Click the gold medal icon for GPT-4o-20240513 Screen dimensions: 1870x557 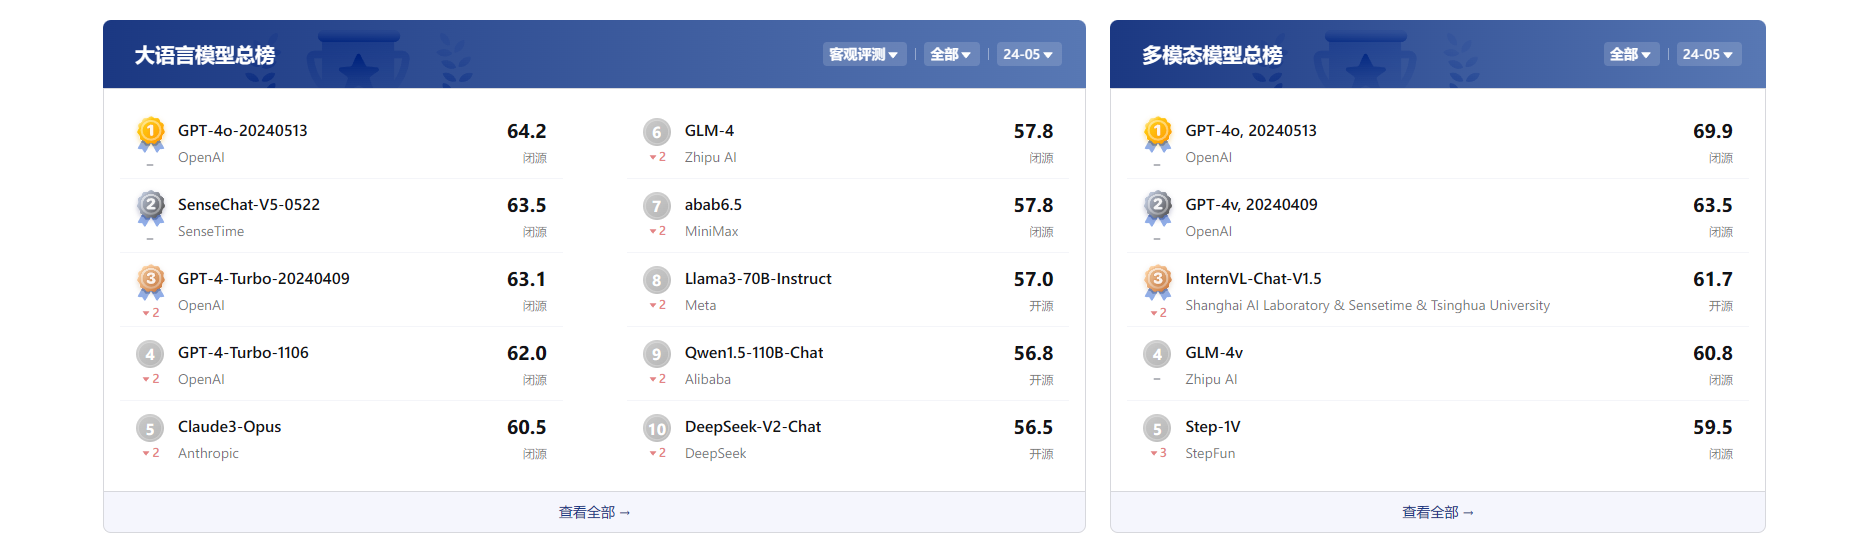(x=150, y=132)
